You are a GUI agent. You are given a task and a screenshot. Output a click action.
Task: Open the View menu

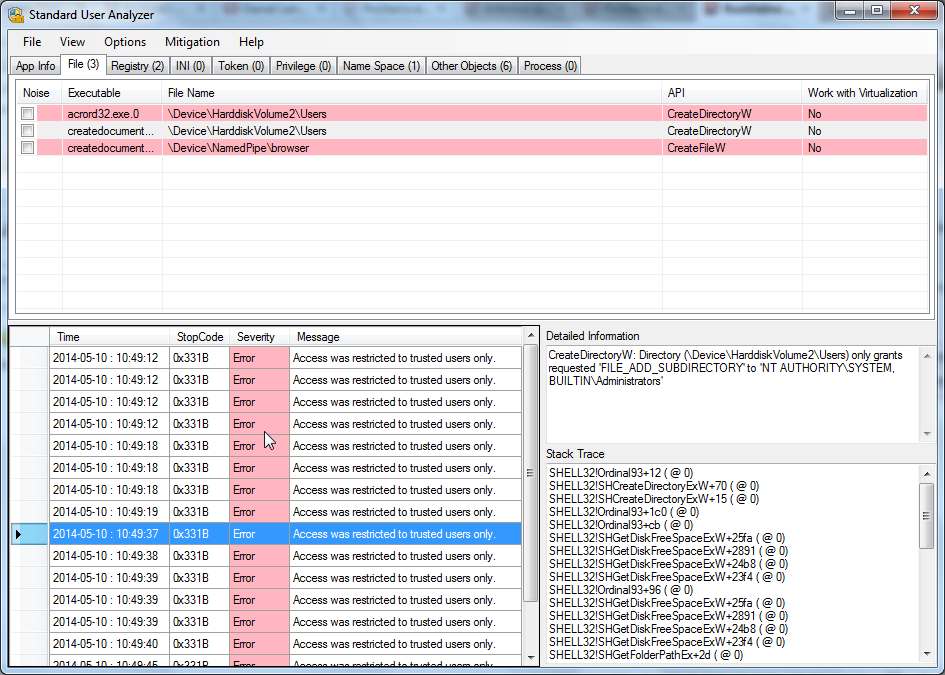72,42
